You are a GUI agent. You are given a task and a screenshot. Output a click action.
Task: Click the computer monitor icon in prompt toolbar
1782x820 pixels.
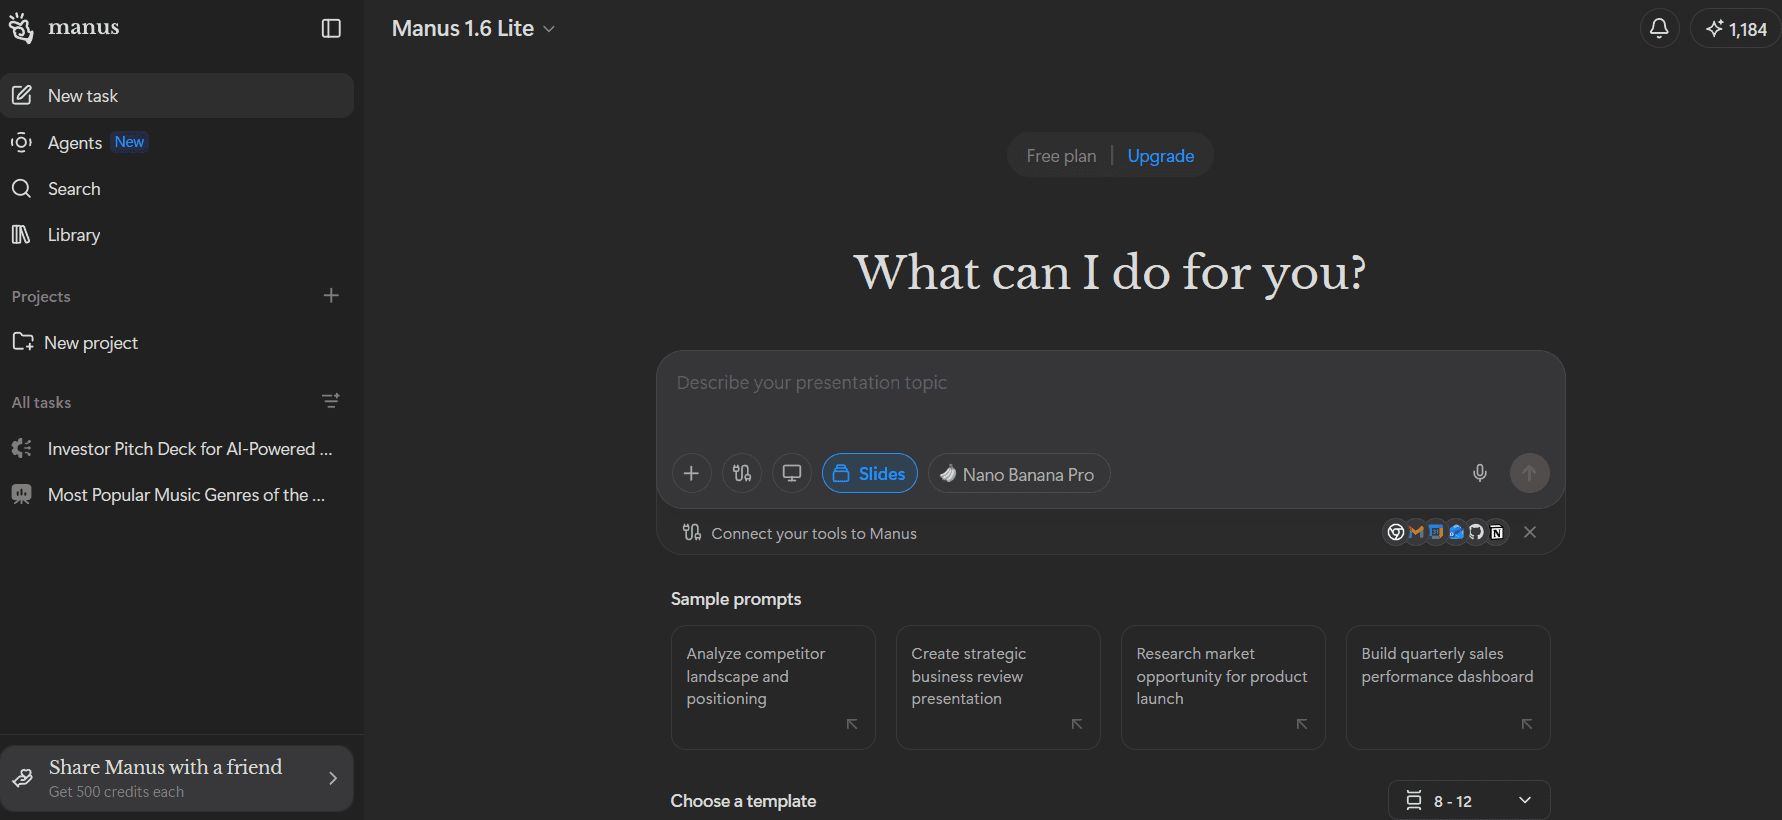click(x=792, y=473)
